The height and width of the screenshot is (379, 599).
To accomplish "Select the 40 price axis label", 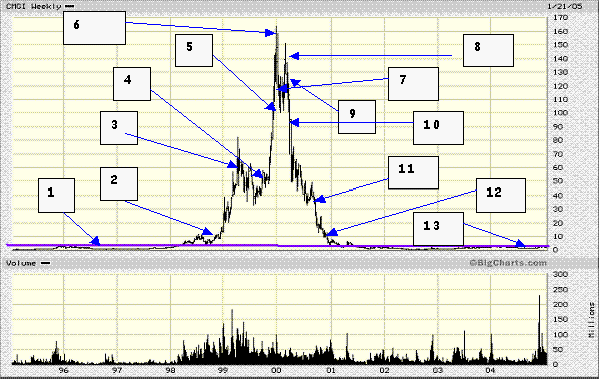I will click(x=558, y=196).
